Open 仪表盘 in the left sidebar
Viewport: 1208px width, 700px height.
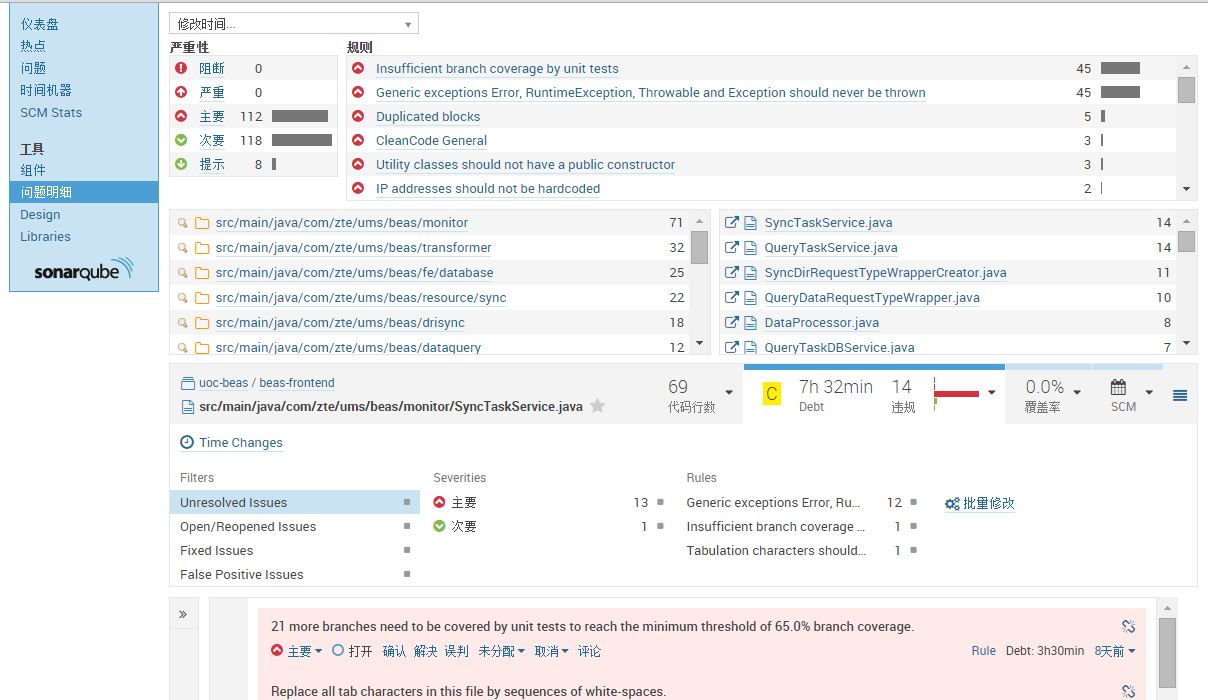(39, 24)
